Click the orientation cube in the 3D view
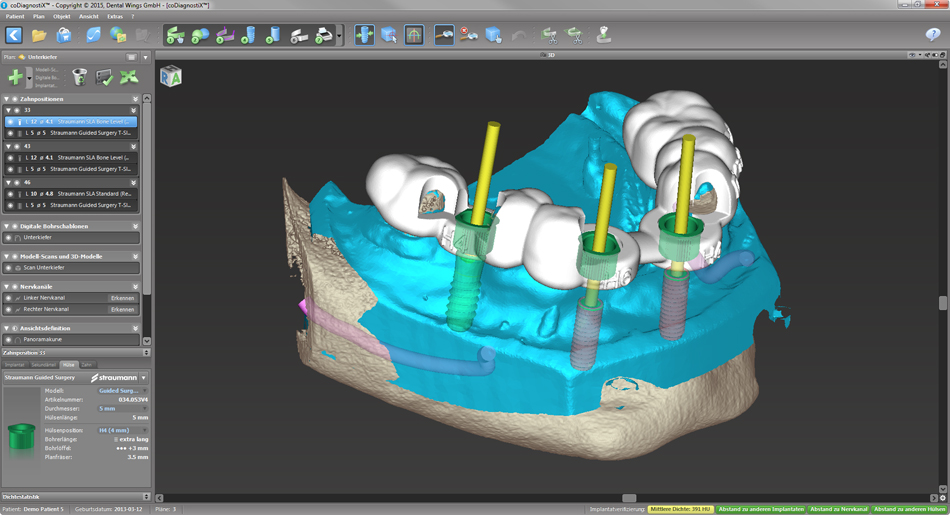Viewport: 950px width, 515px height. (171, 76)
